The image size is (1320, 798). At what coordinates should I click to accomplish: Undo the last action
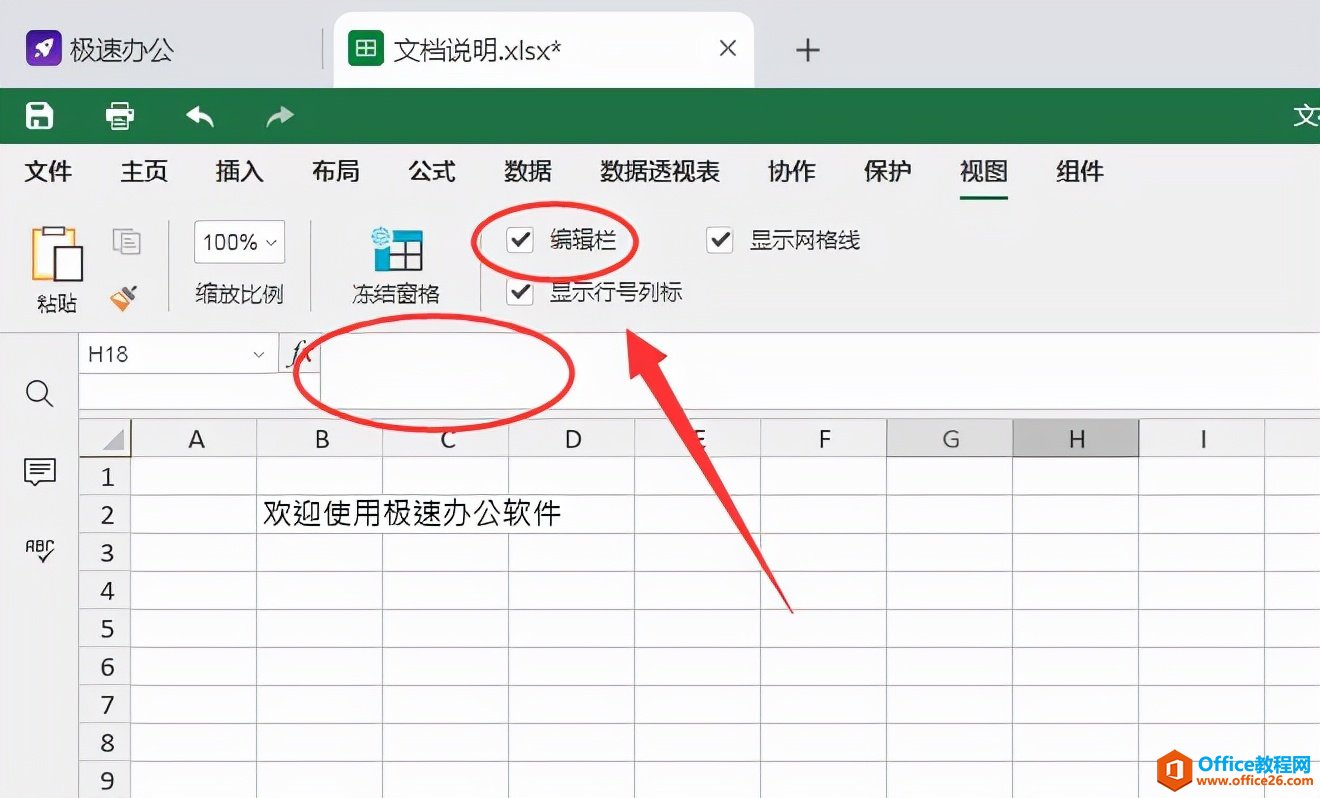199,115
